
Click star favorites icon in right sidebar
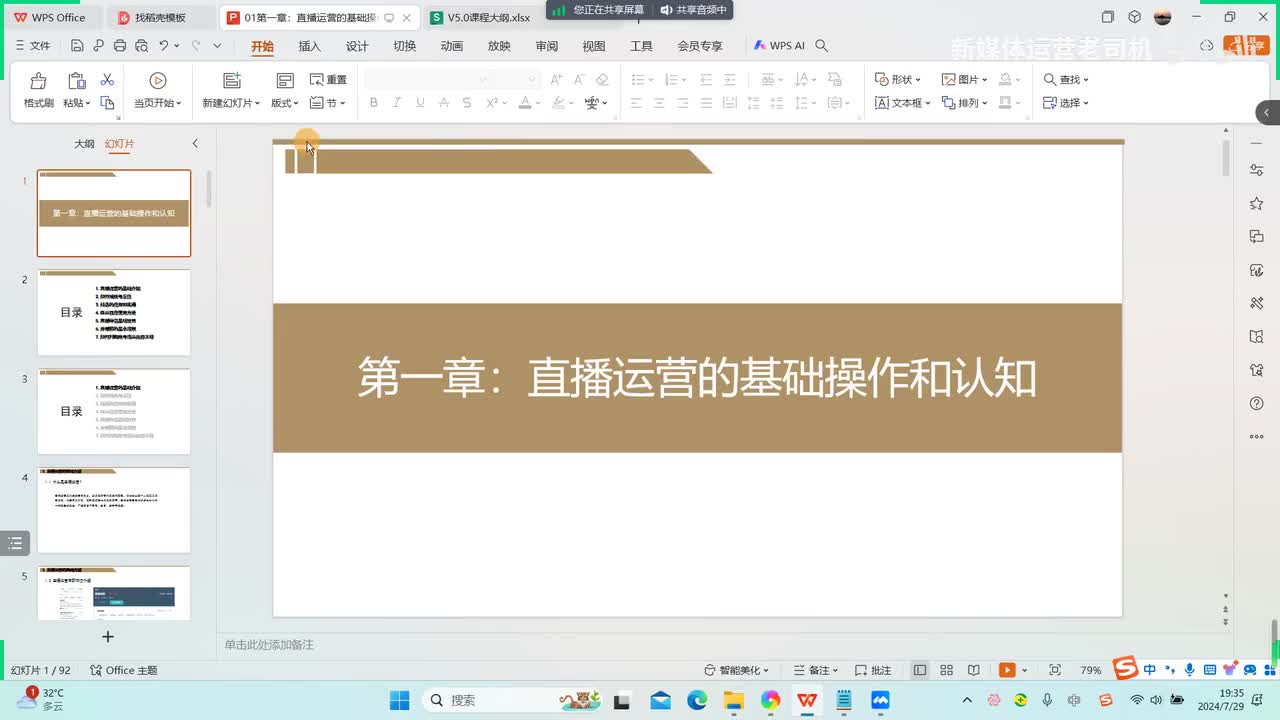pos(1257,204)
